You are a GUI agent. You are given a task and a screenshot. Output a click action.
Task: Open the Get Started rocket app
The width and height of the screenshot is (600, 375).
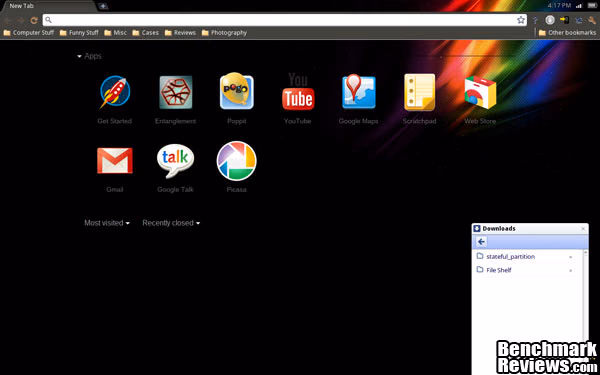[115, 92]
